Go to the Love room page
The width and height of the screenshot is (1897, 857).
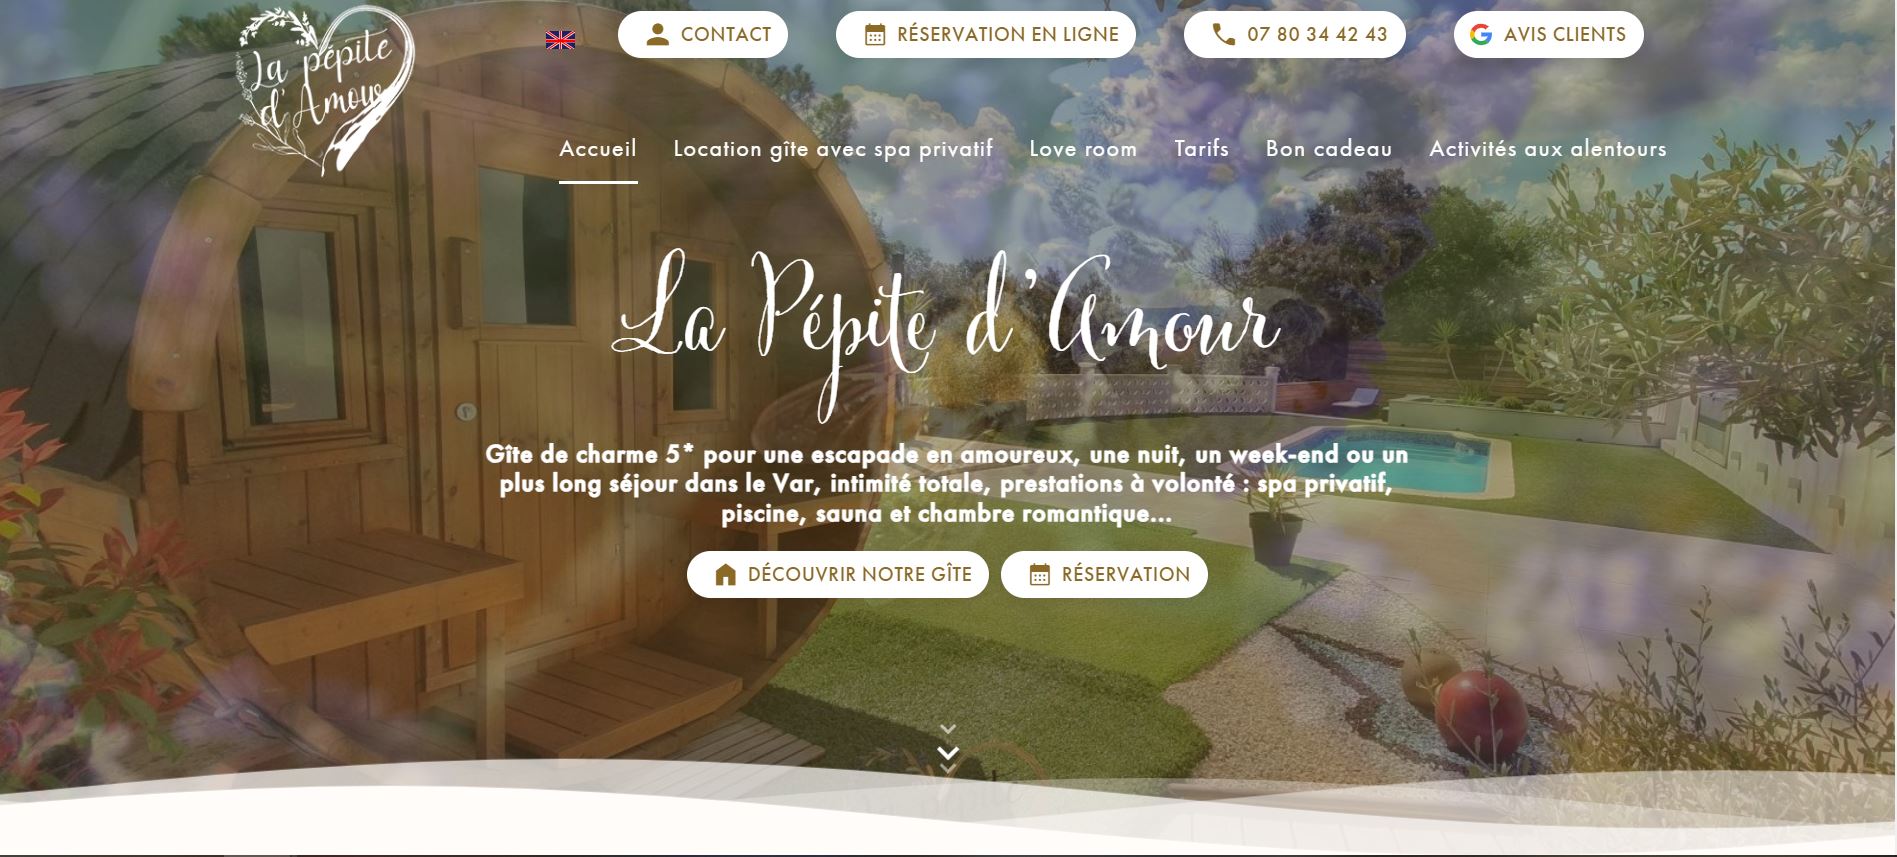1083,149
